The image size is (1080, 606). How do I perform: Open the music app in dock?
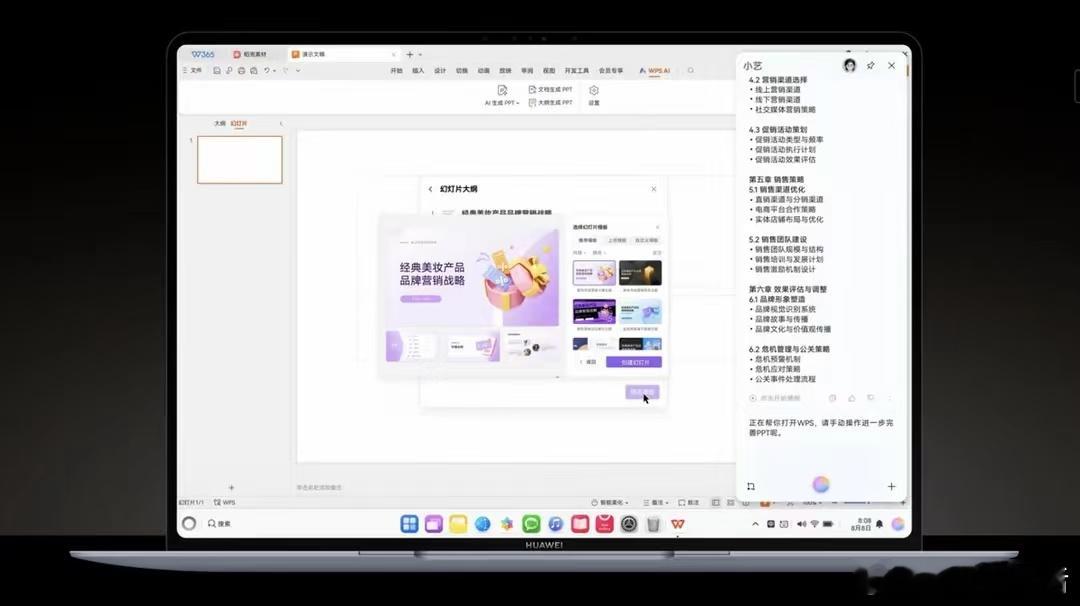pos(556,524)
